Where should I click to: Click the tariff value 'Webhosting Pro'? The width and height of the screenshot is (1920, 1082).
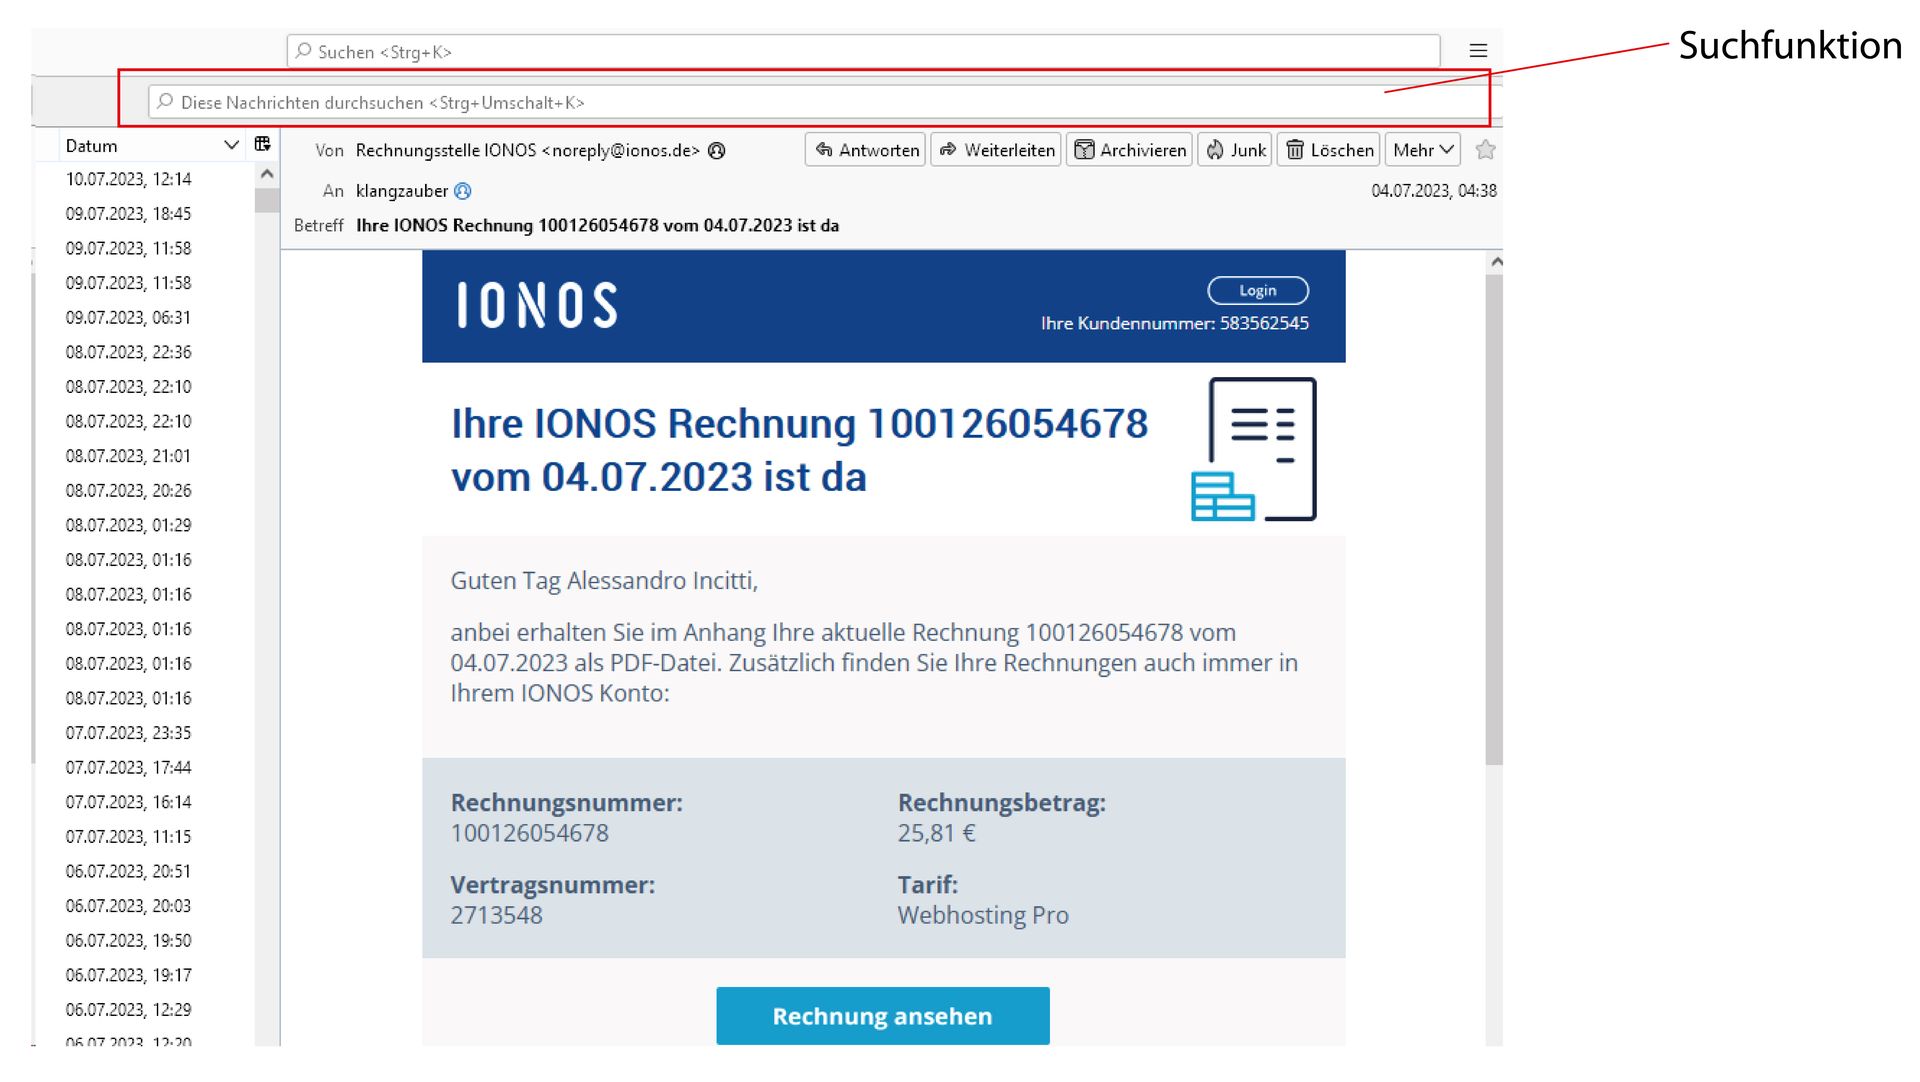[983, 915]
